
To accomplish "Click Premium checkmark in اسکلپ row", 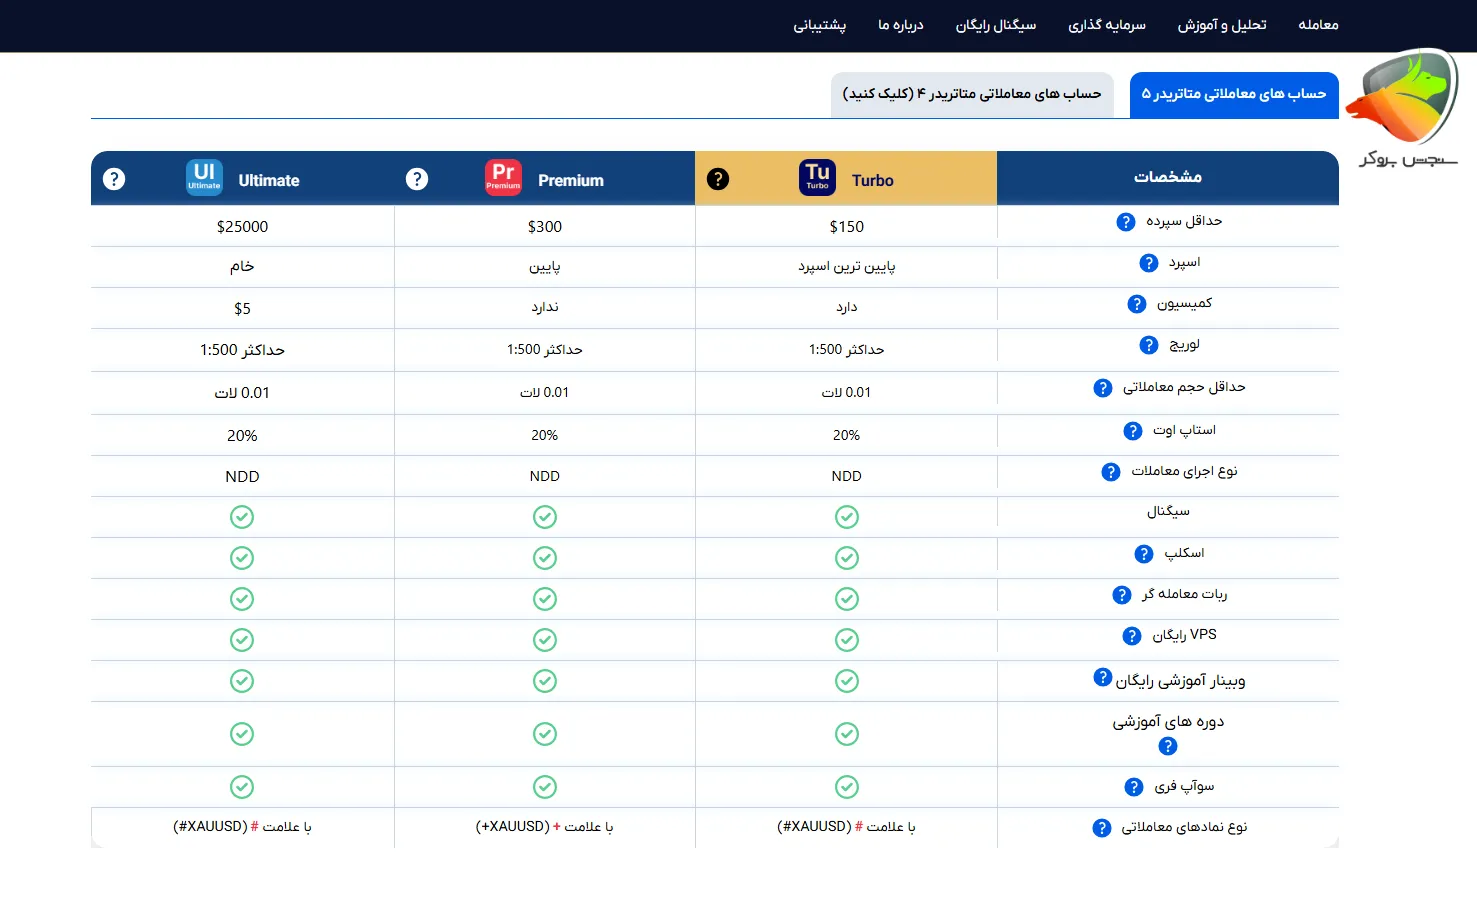I will 545,558.
